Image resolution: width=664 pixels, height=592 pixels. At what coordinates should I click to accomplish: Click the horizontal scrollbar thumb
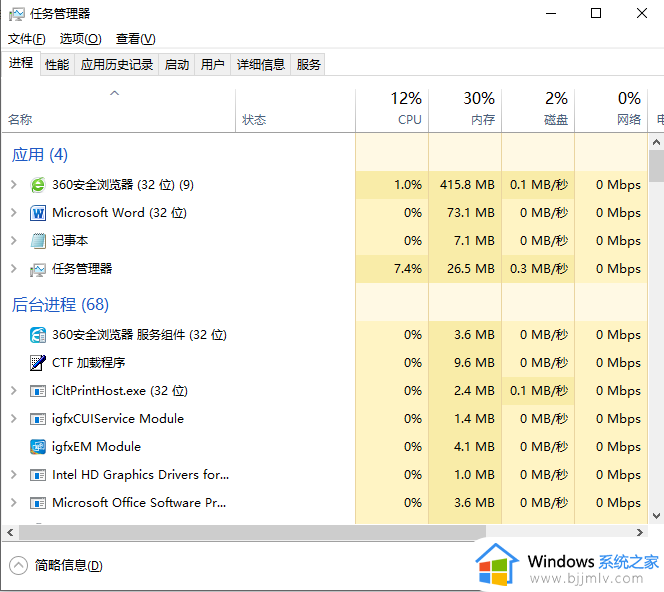tap(252, 532)
